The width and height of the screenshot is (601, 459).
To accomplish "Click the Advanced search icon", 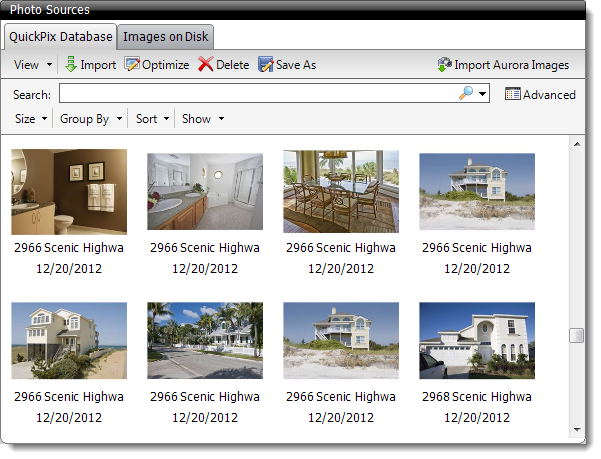I will [x=512, y=94].
